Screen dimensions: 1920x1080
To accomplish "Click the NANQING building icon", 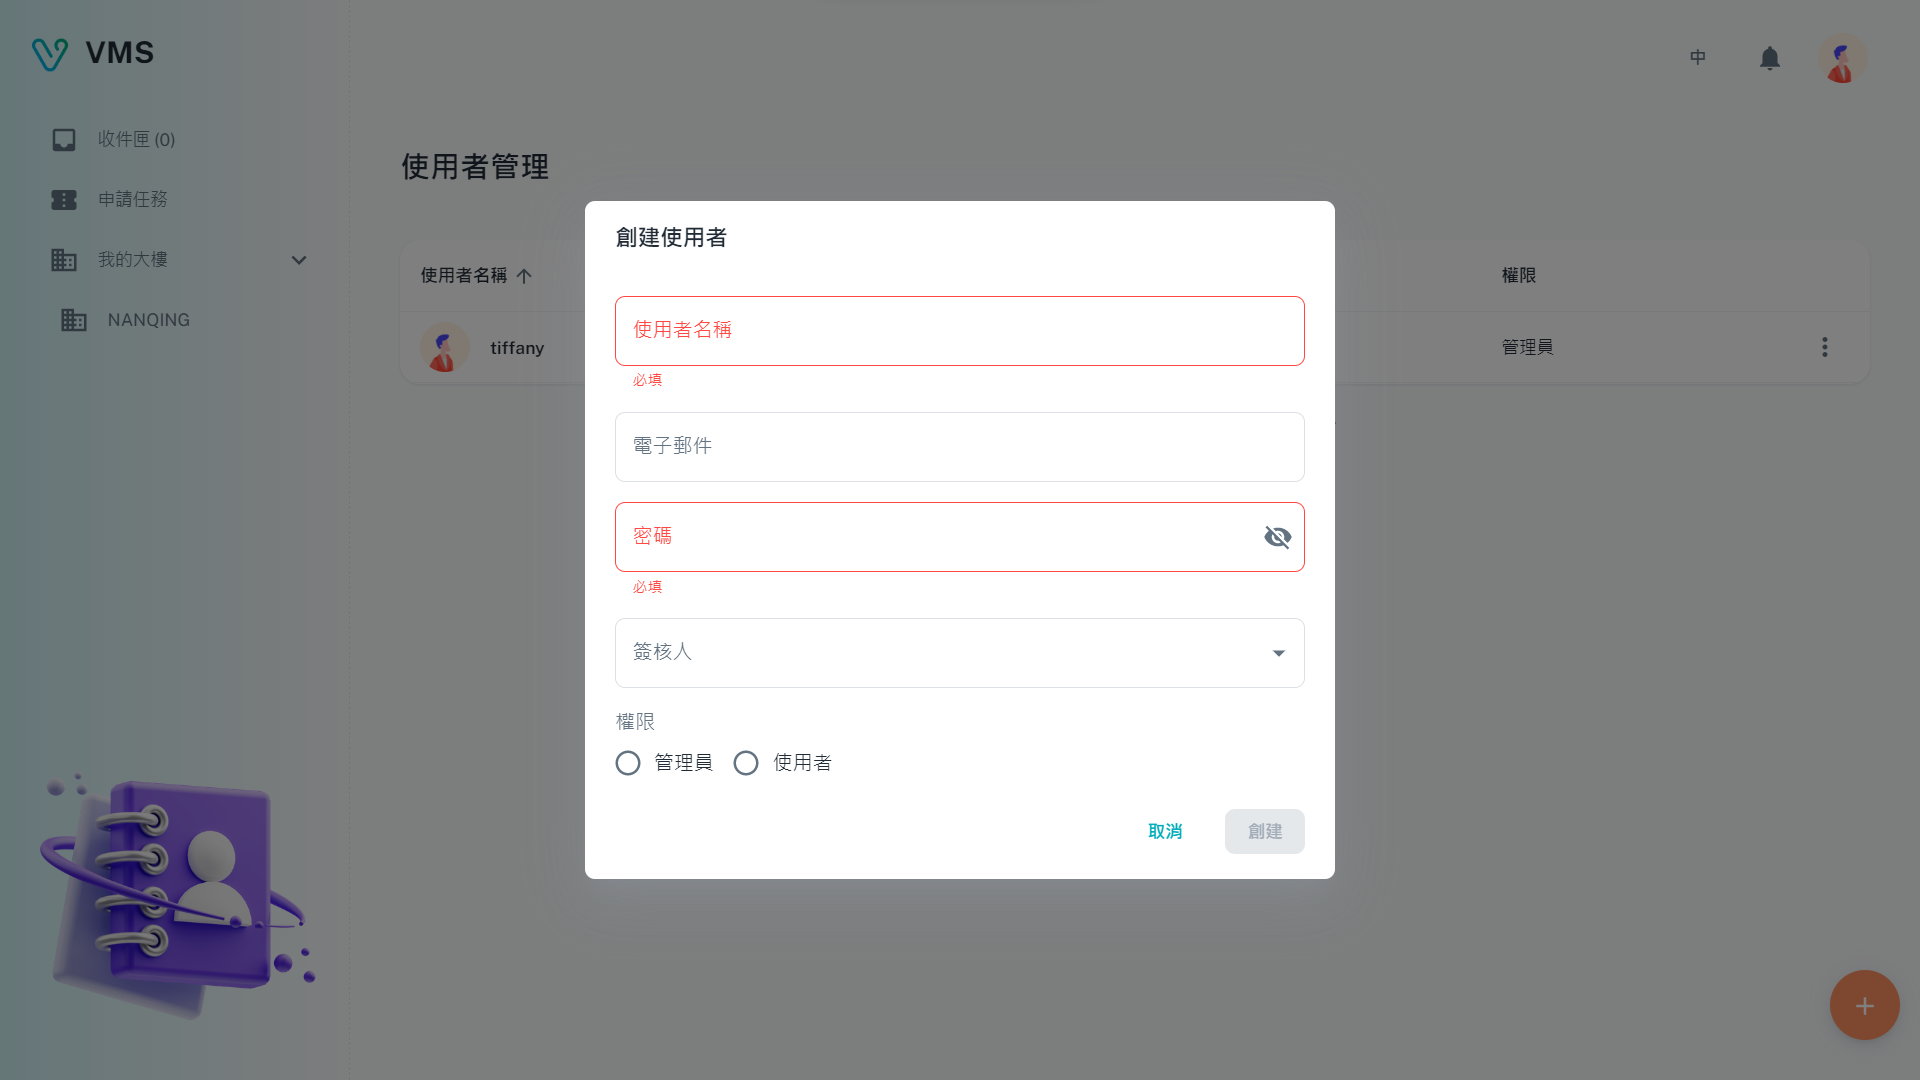I will point(73,320).
